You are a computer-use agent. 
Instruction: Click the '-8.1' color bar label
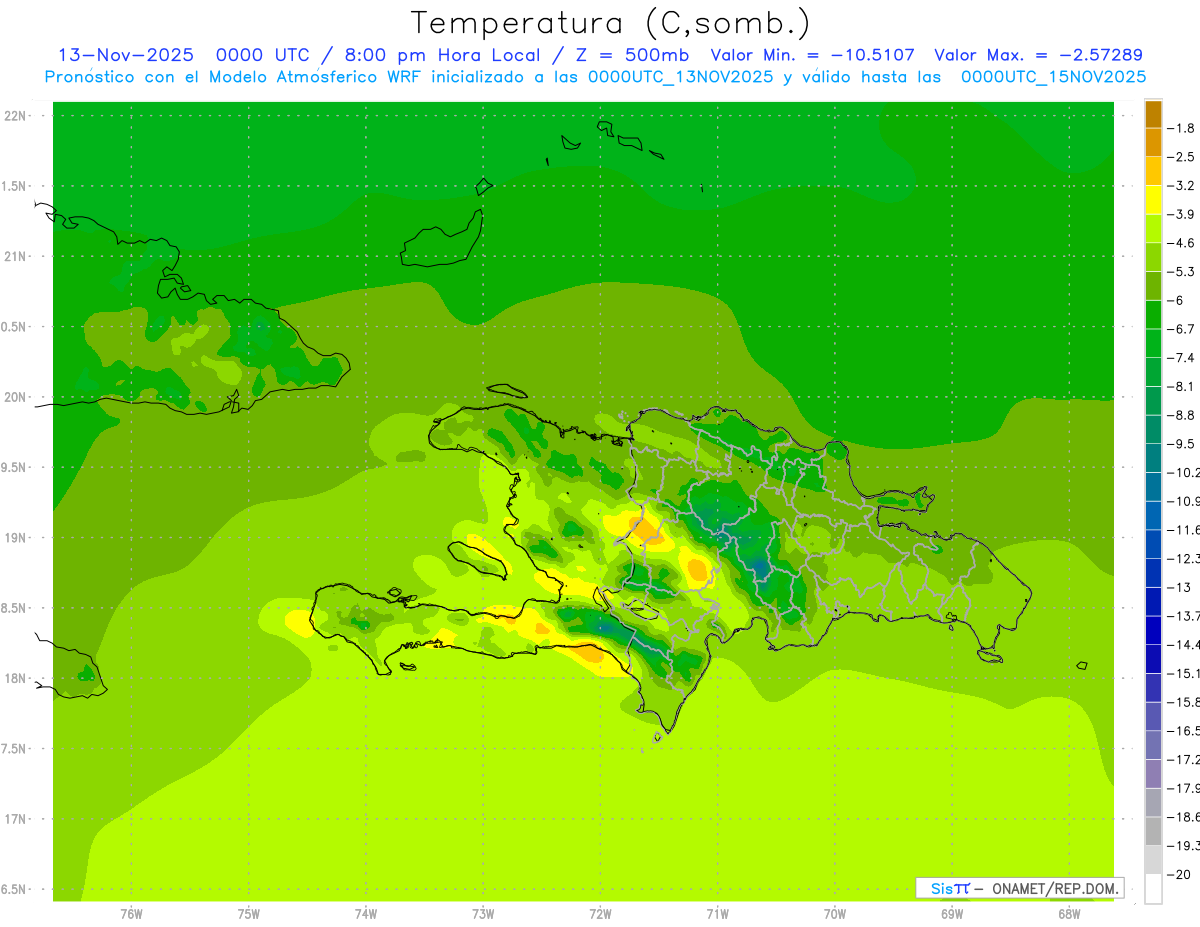point(1181,387)
